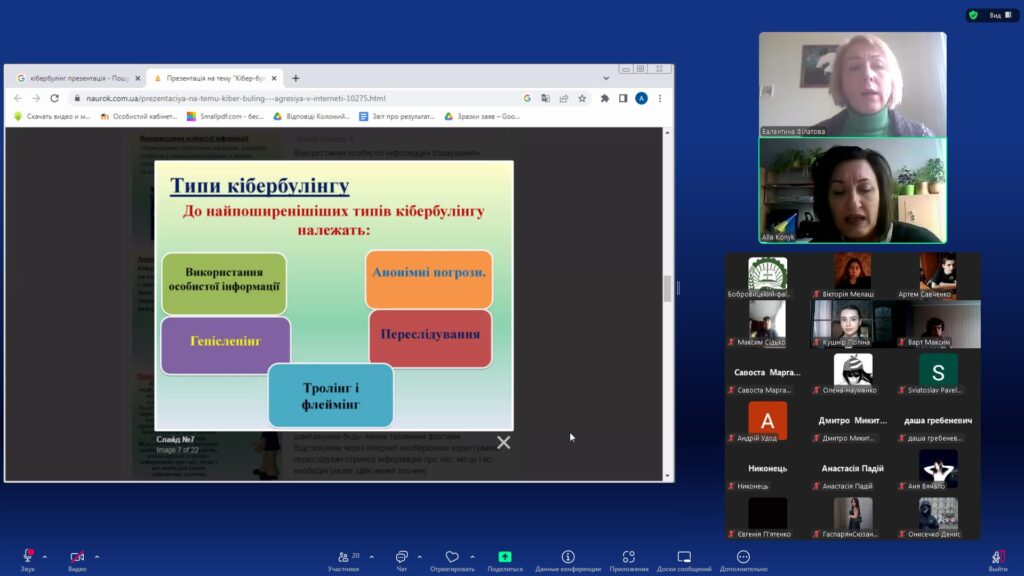1024x576 pixels.
Task: Open Звіт про результат bookmark
Action: (x=397, y=116)
